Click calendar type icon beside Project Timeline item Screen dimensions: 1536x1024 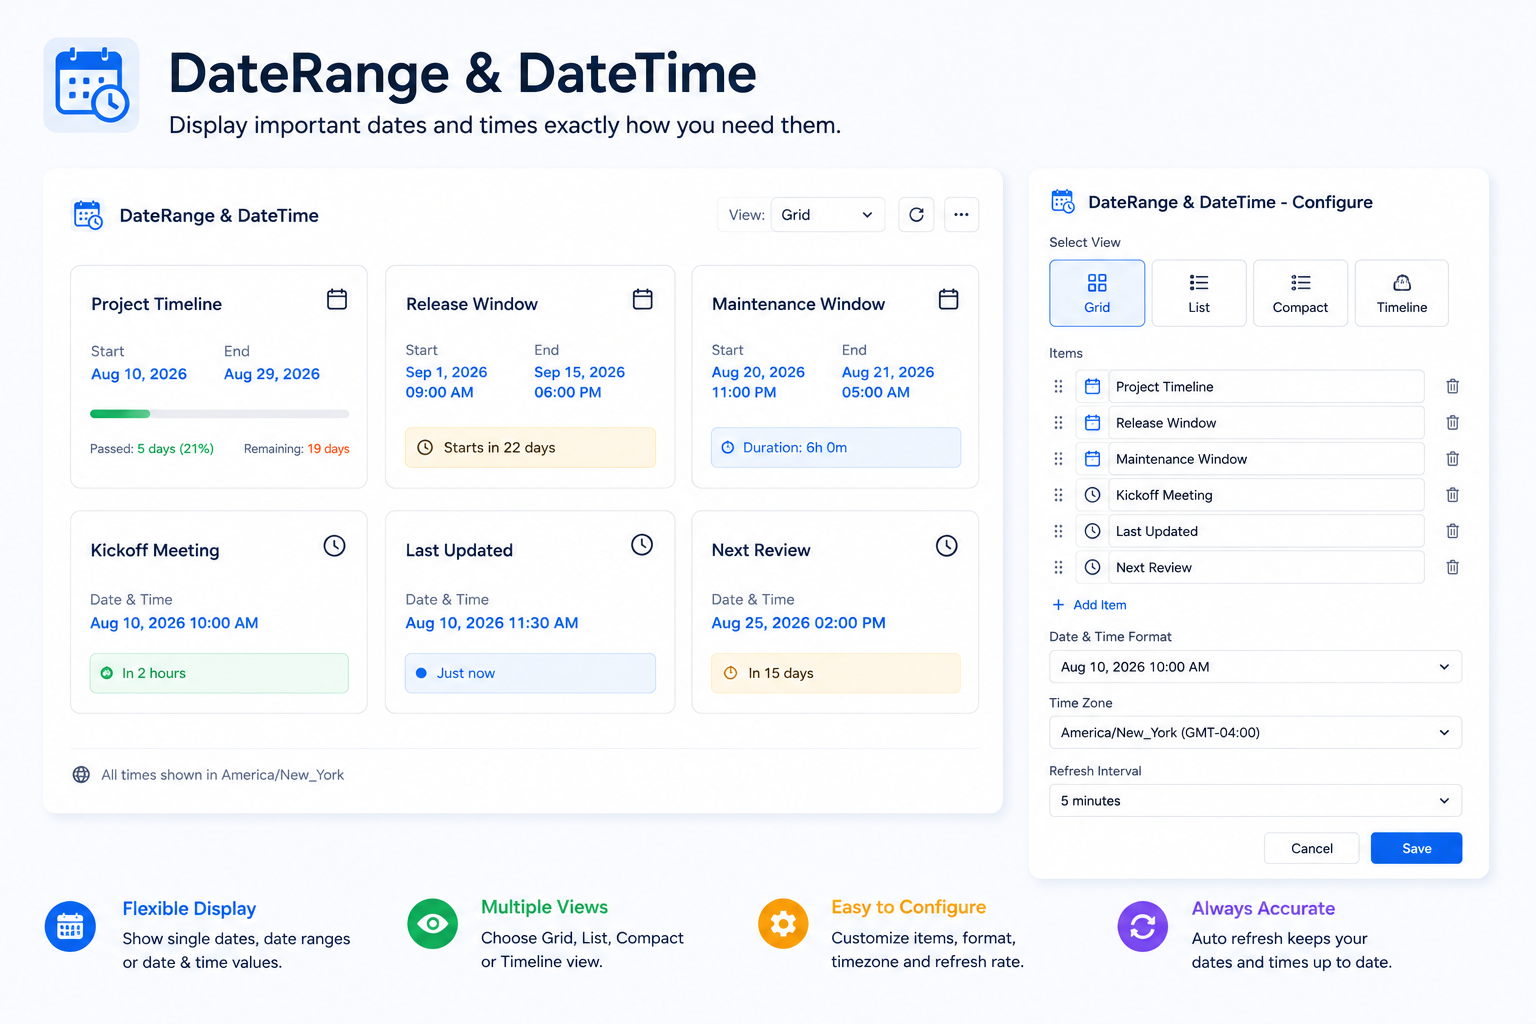coord(1092,386)
